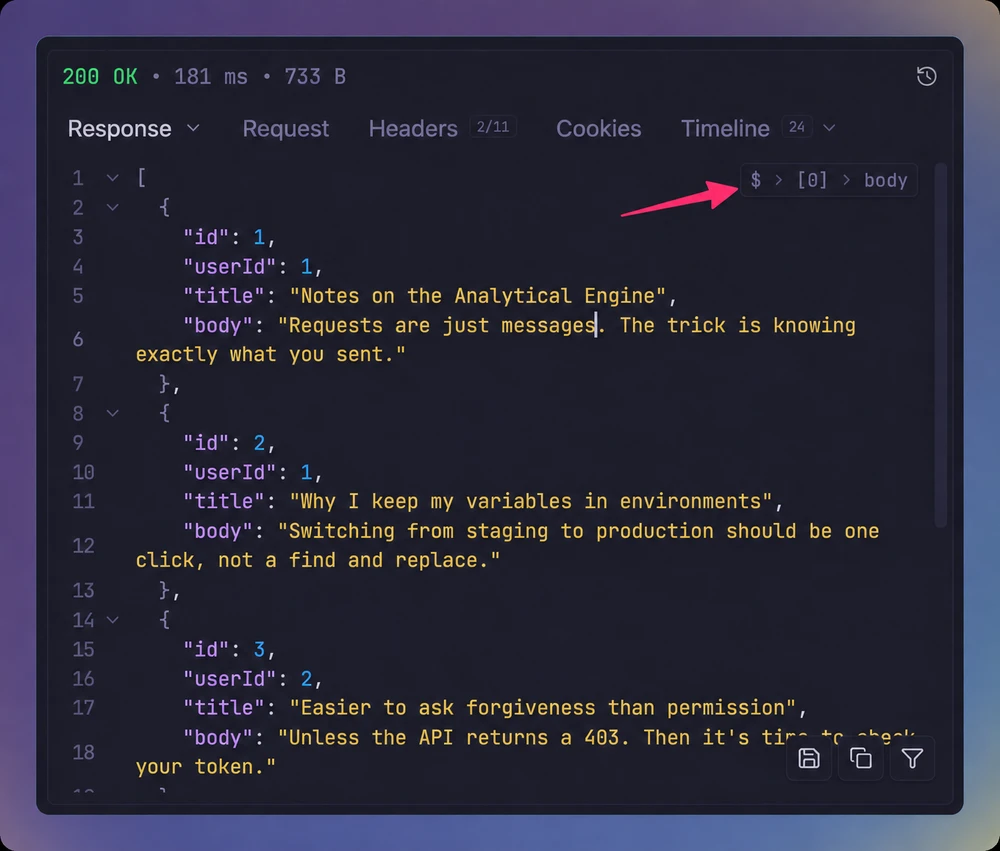Click "click, not a find and replace." text
This screenshot has width=1000, height=851.
(x=318, y=560)
